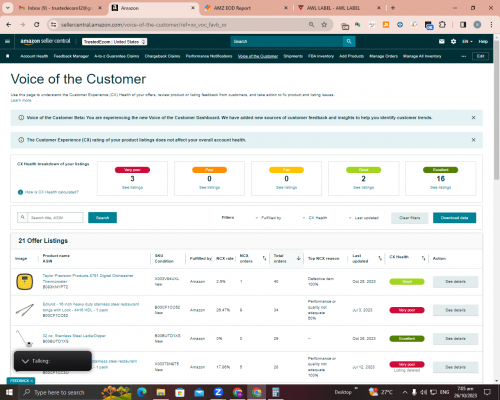Image resolution: width=500 pixels, height=400 pixels.
Task: Expand the Last updated filter dropdown
Action: pos(364,218)
